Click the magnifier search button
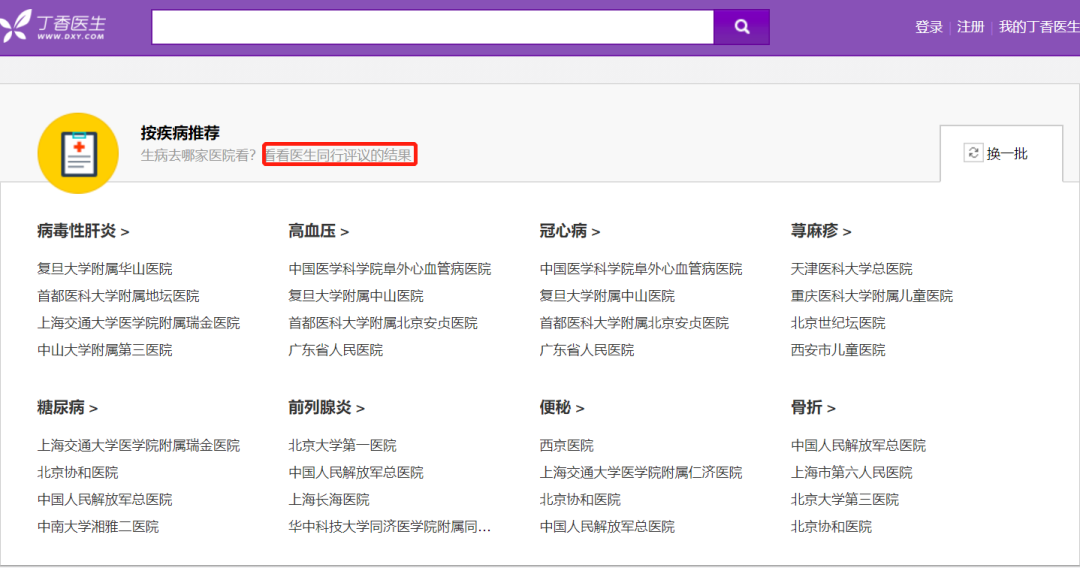This screenshot has height=568, width=1080. coord(742,27)
